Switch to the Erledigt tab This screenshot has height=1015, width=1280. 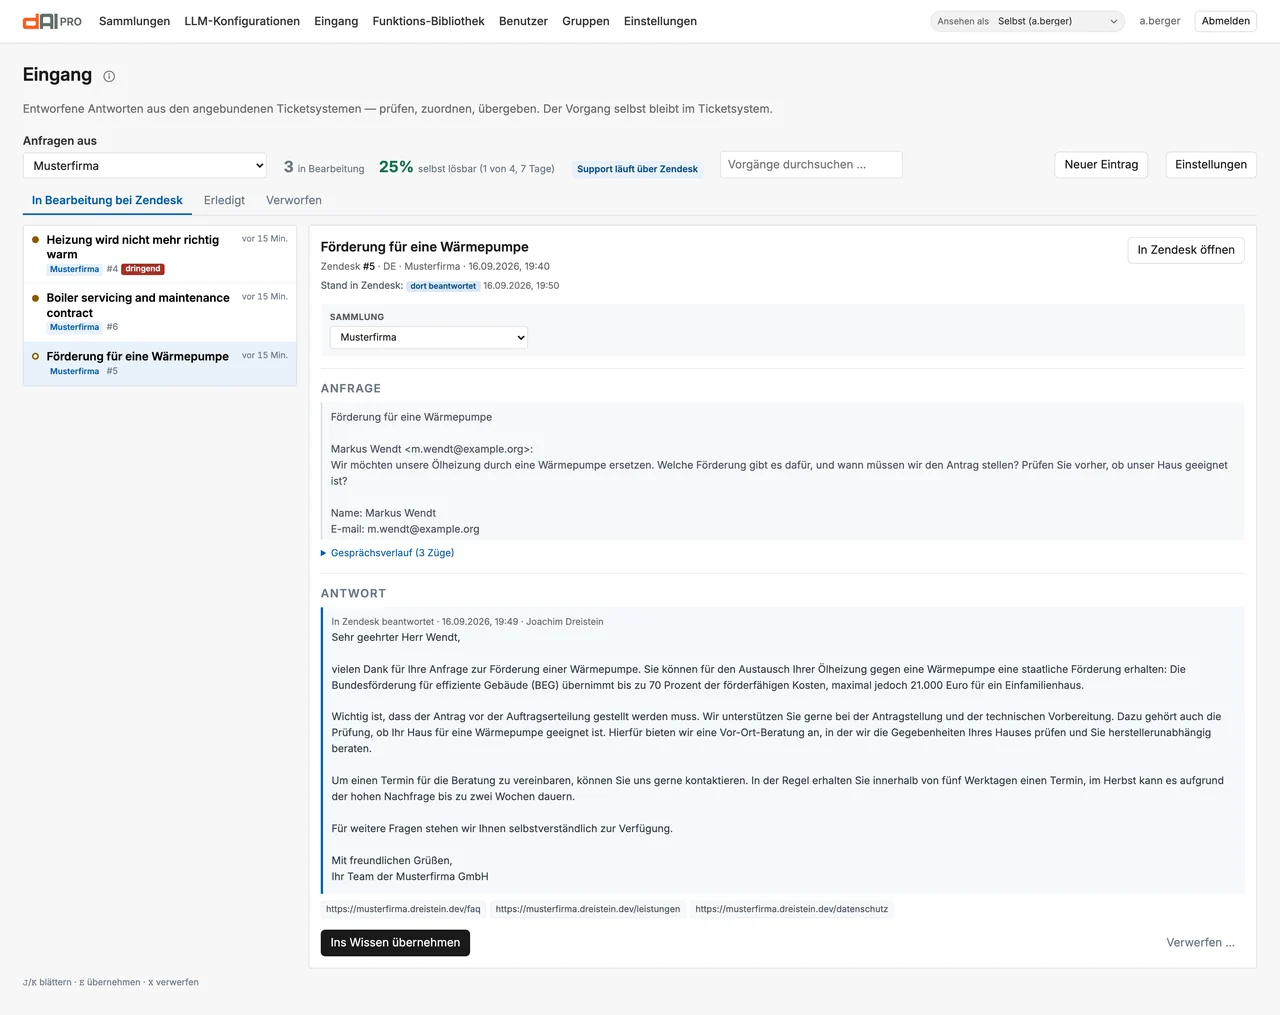[x=224, y=200]
